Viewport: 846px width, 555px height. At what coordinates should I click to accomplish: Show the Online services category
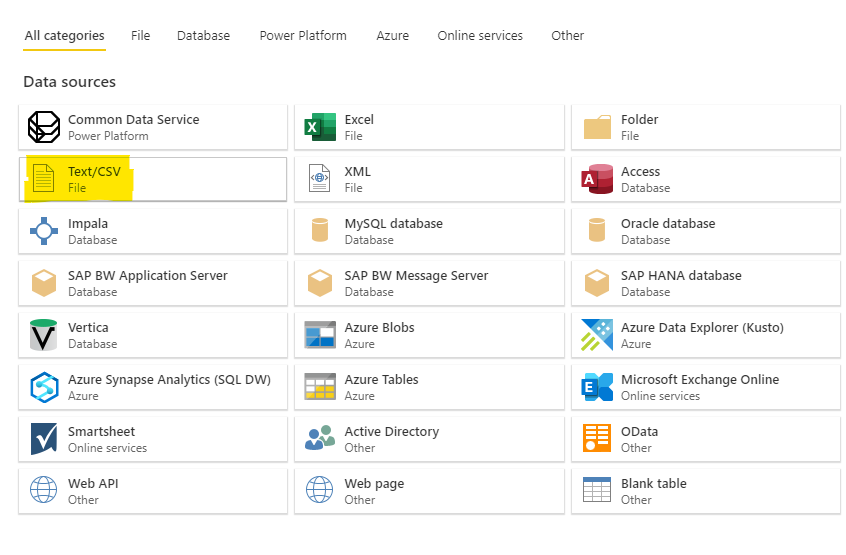(480, 36)
